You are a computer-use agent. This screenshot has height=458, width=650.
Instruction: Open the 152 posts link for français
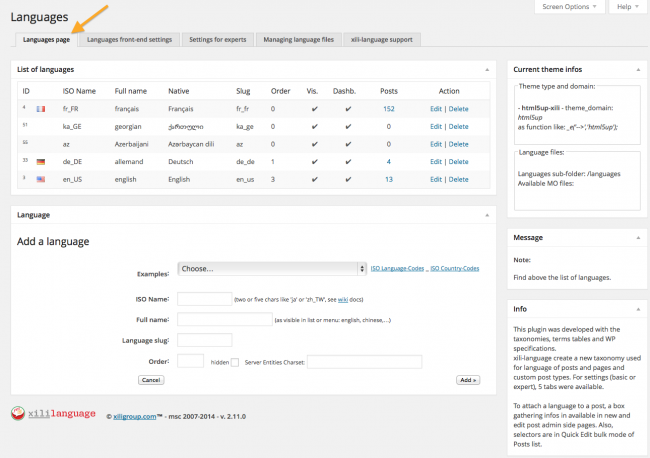(x=389, y=109)
